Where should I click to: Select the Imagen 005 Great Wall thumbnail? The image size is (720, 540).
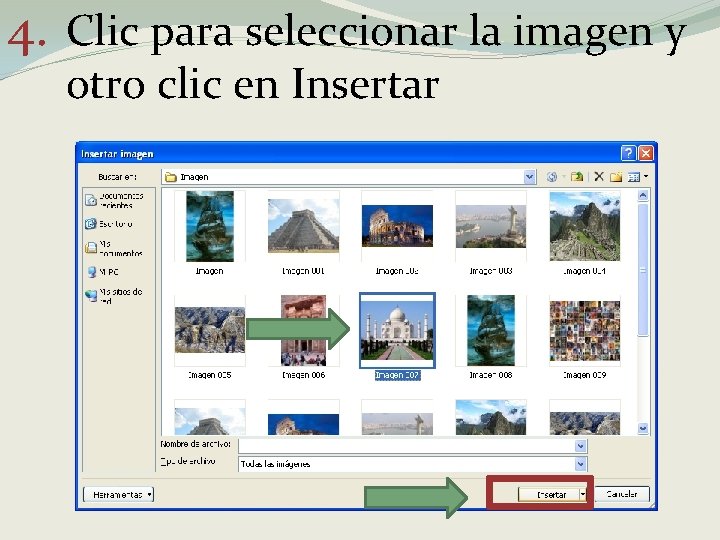click(210, 330)
